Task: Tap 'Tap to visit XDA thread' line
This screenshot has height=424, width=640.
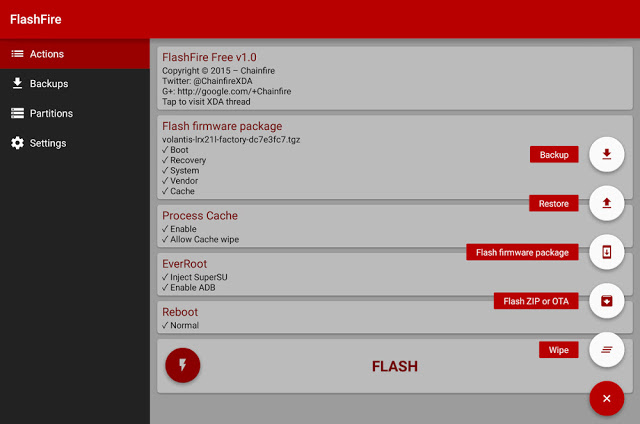Action: [x=206, y=102]
